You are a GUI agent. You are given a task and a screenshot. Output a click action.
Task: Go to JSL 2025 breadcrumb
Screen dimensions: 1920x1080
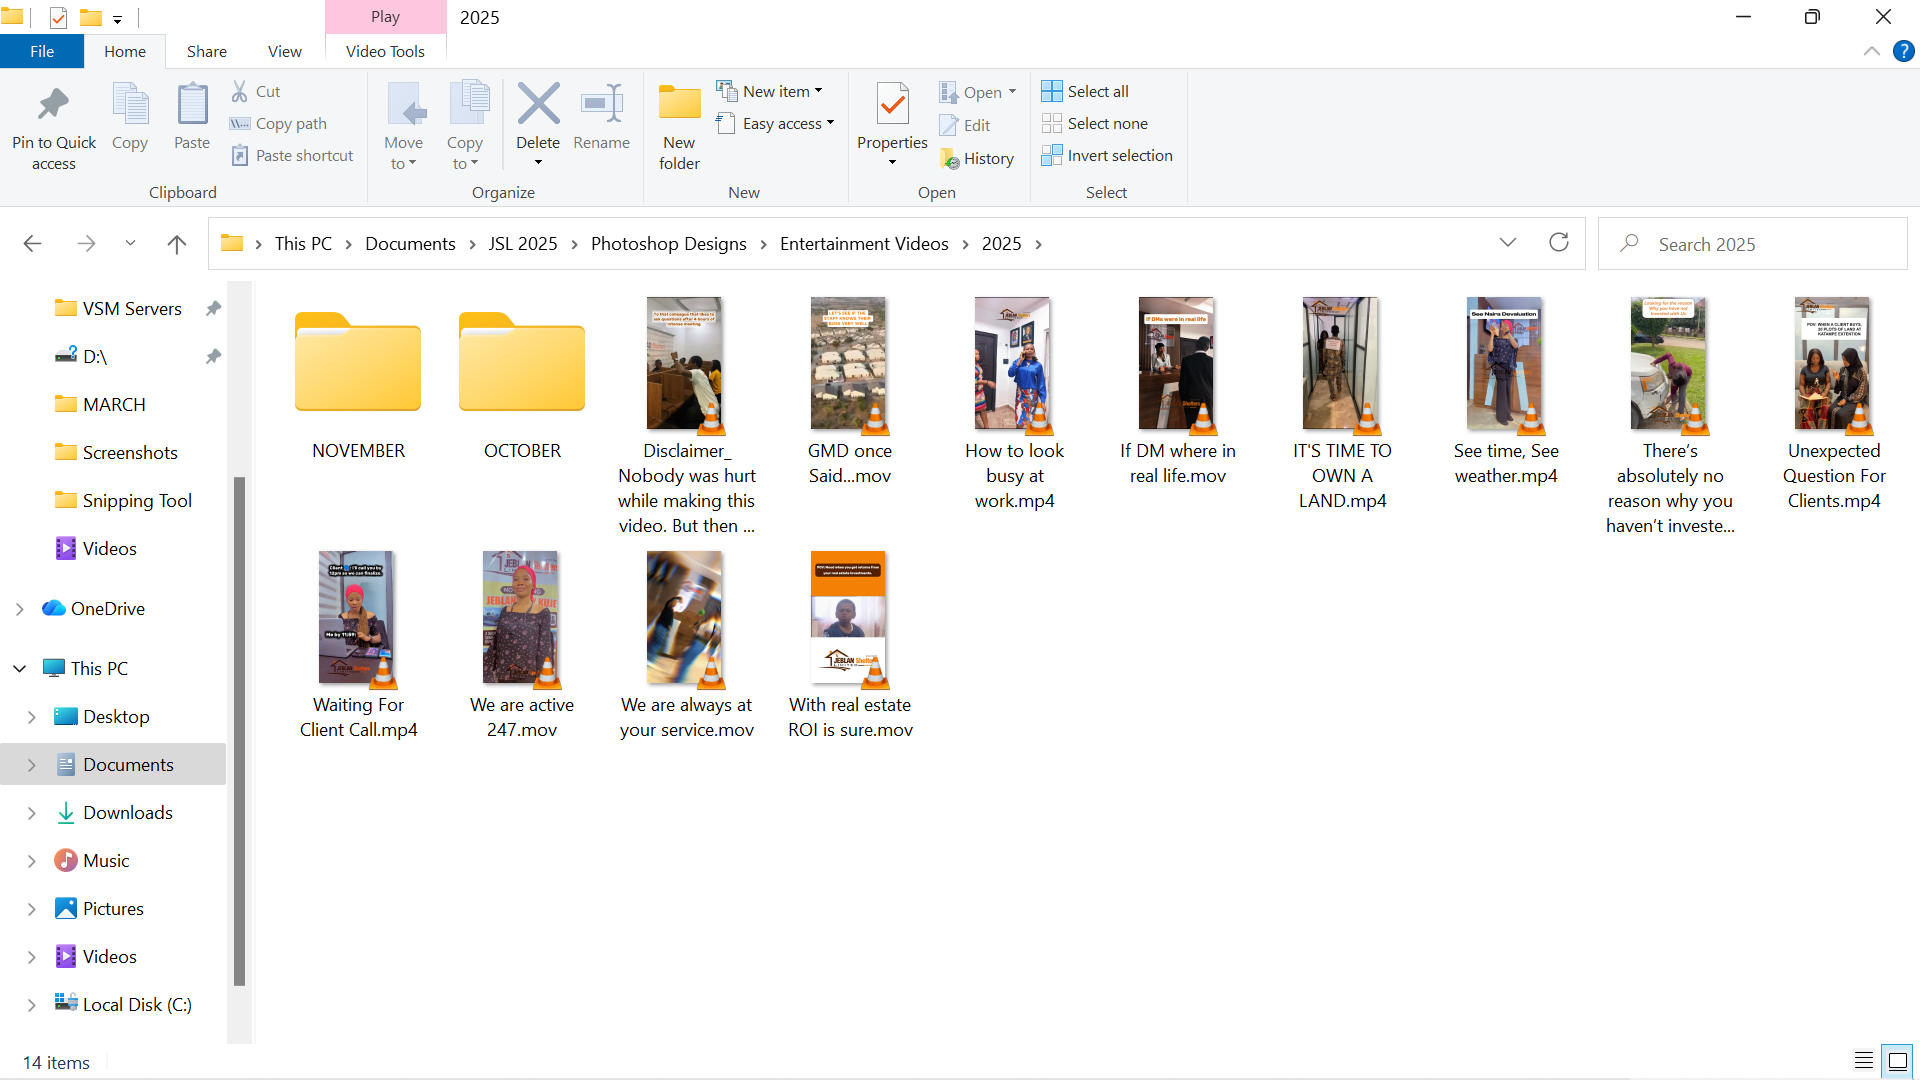(x=523, y=243)
